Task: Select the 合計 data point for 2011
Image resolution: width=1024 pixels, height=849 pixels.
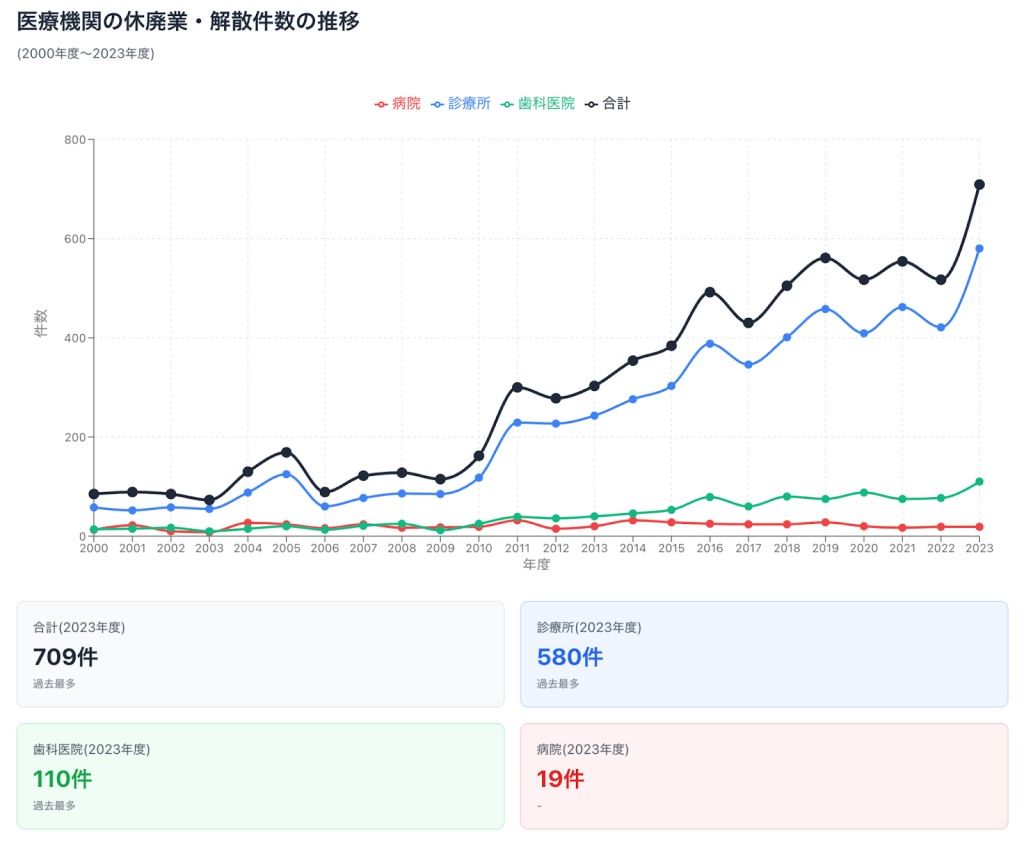Action: click(x=517, y=387)
